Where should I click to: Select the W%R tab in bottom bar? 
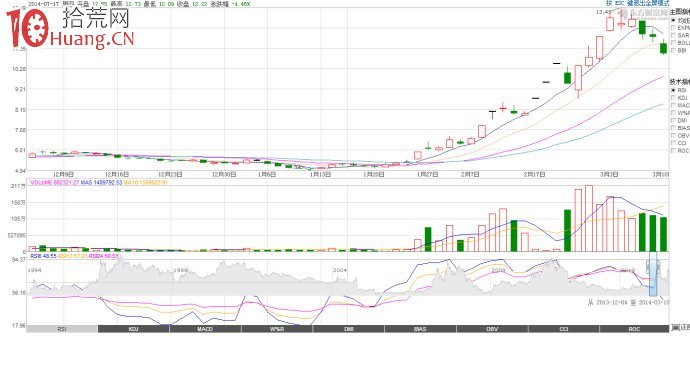point(277,329)
